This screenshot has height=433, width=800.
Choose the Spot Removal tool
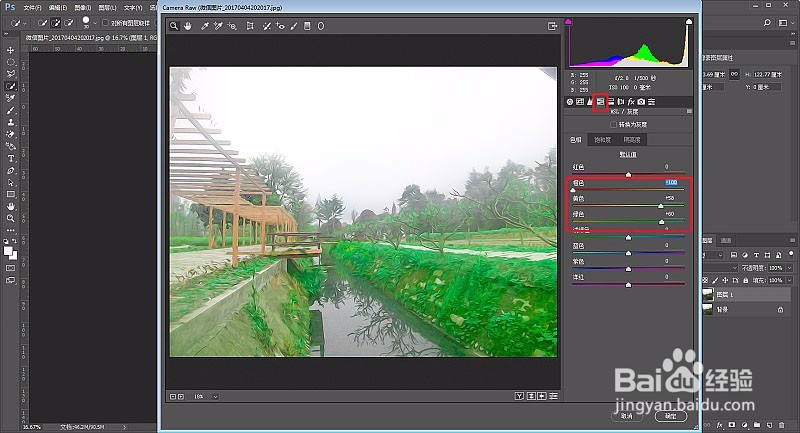(x=266, y=26)
